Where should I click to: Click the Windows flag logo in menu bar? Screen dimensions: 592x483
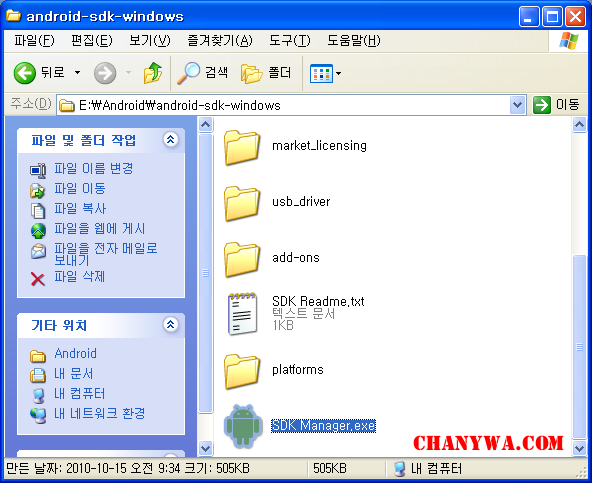coord(569,41)
